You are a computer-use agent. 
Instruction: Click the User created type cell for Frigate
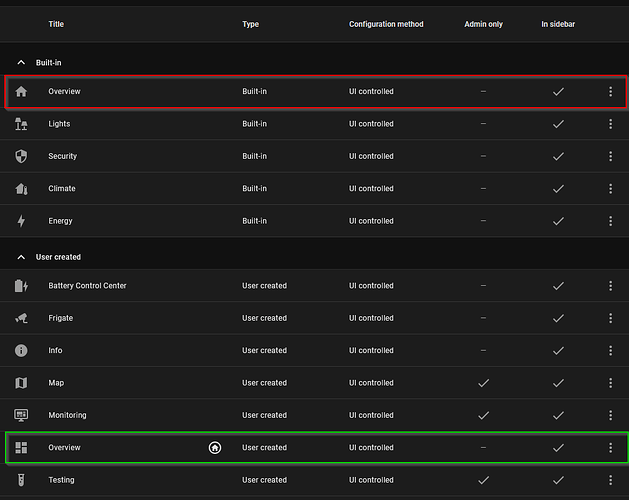tap(264, 318)
